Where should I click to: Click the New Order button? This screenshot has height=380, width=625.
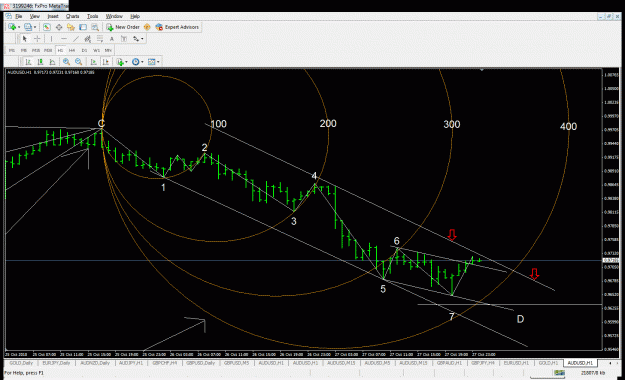pos(123,27)
